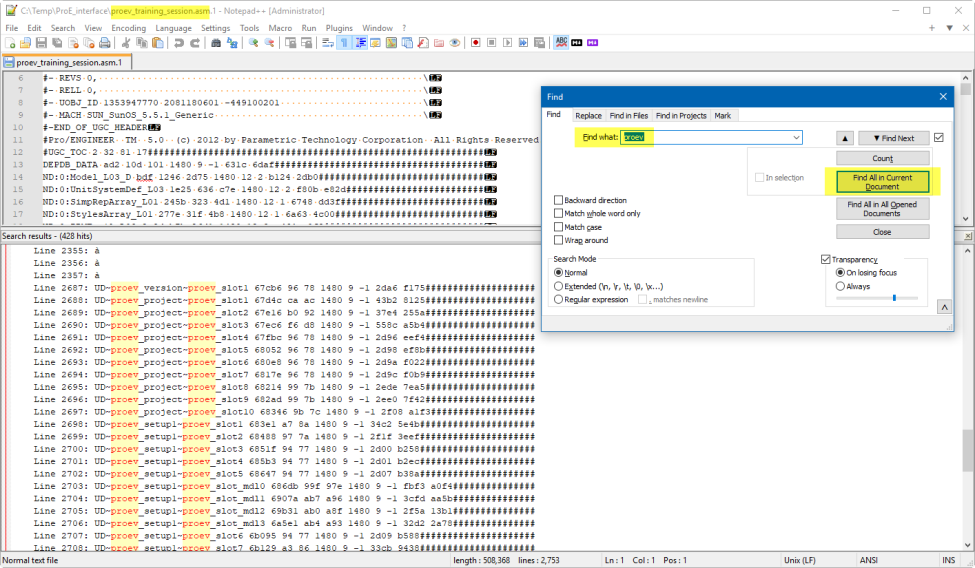Click the Playback macro icon
The width and height of the screenshot is (975, 568).
click(507, 43)
